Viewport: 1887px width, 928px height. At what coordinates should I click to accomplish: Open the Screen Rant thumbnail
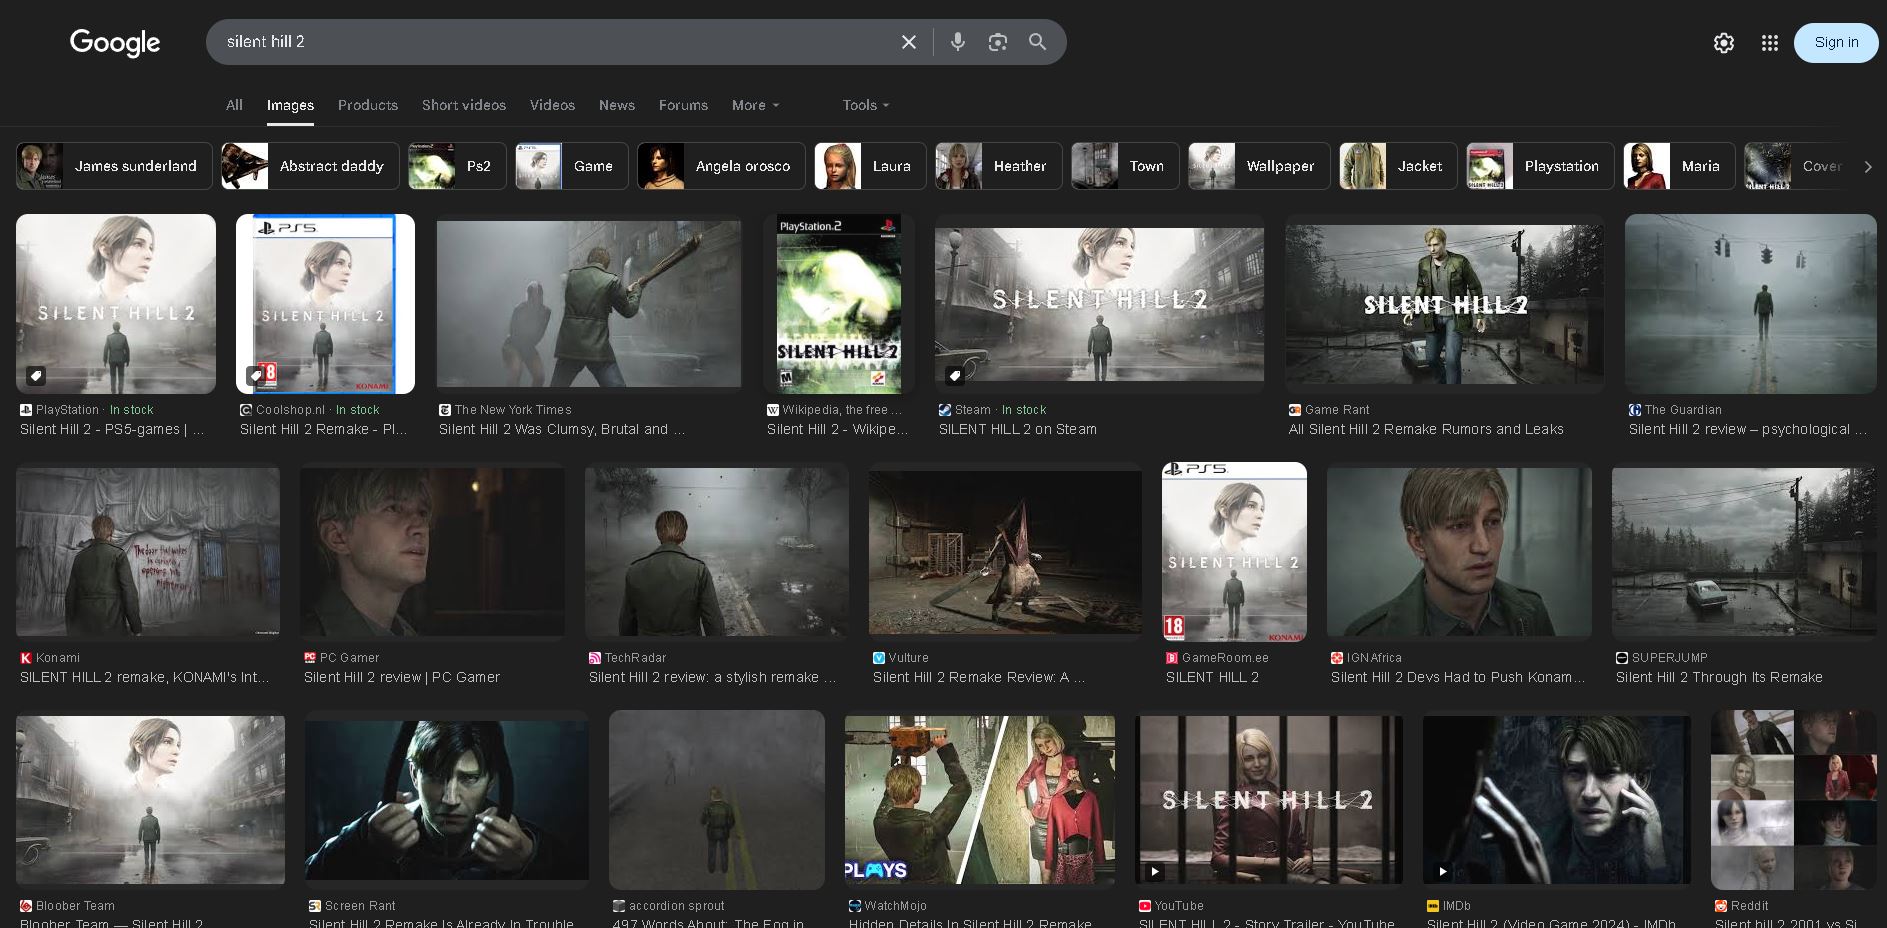coord(447,800)
